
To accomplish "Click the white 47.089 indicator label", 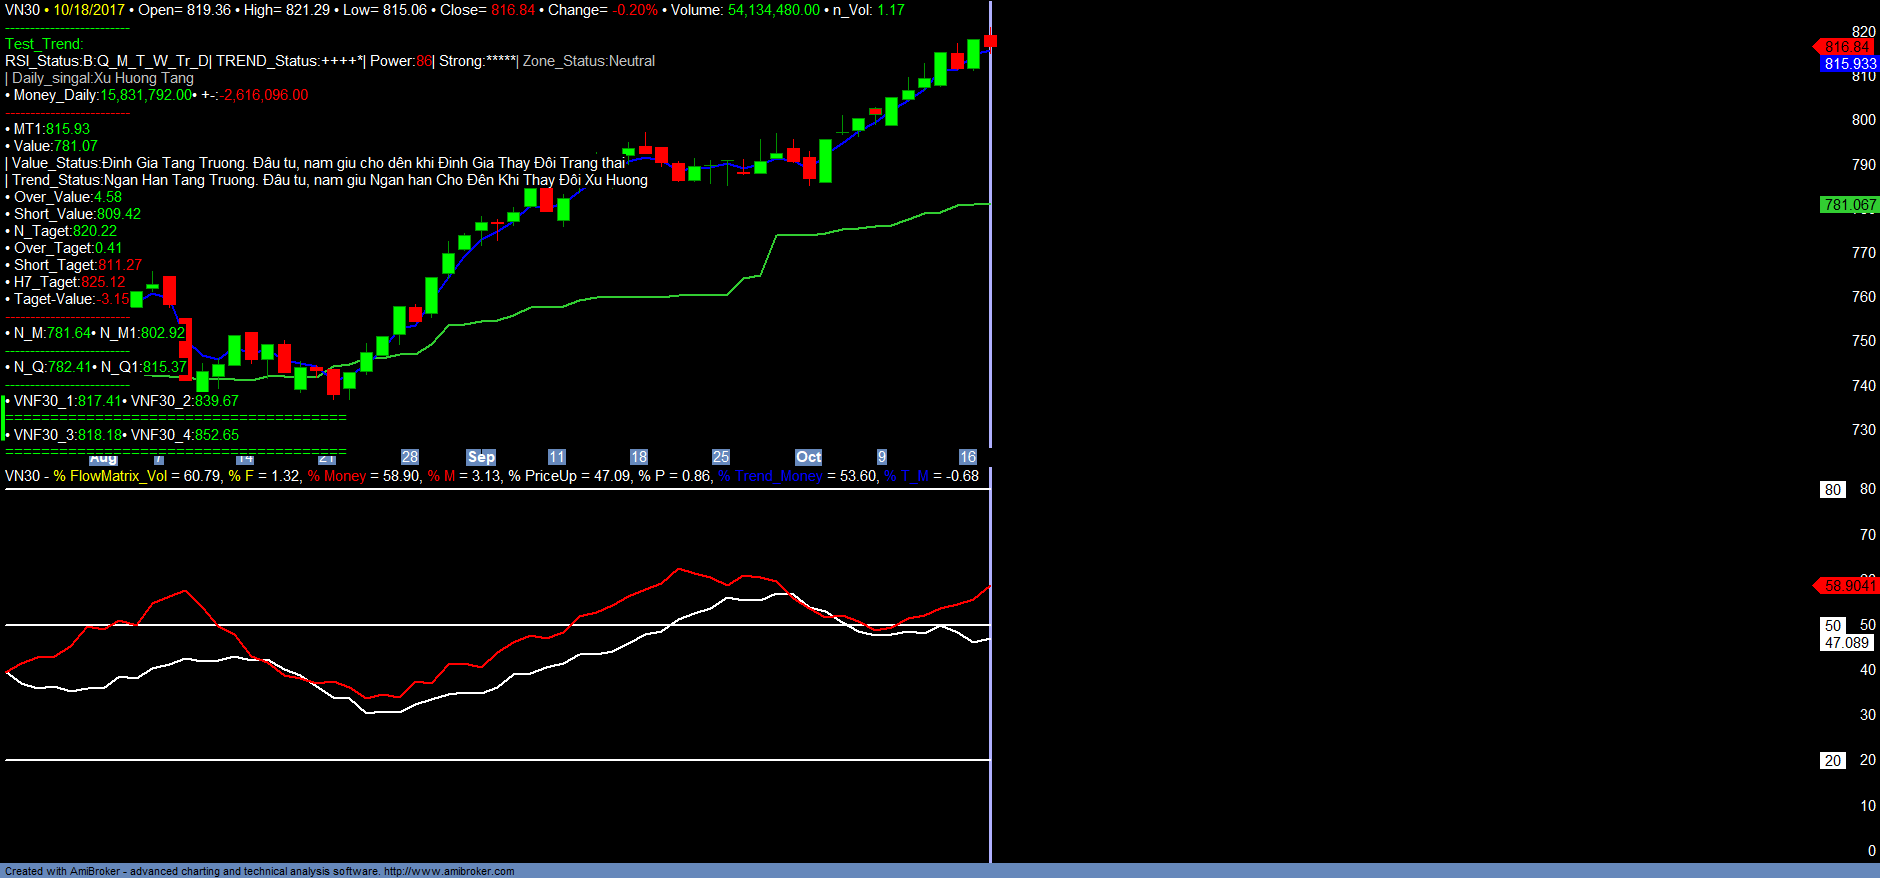I will tap(1846, 643).
